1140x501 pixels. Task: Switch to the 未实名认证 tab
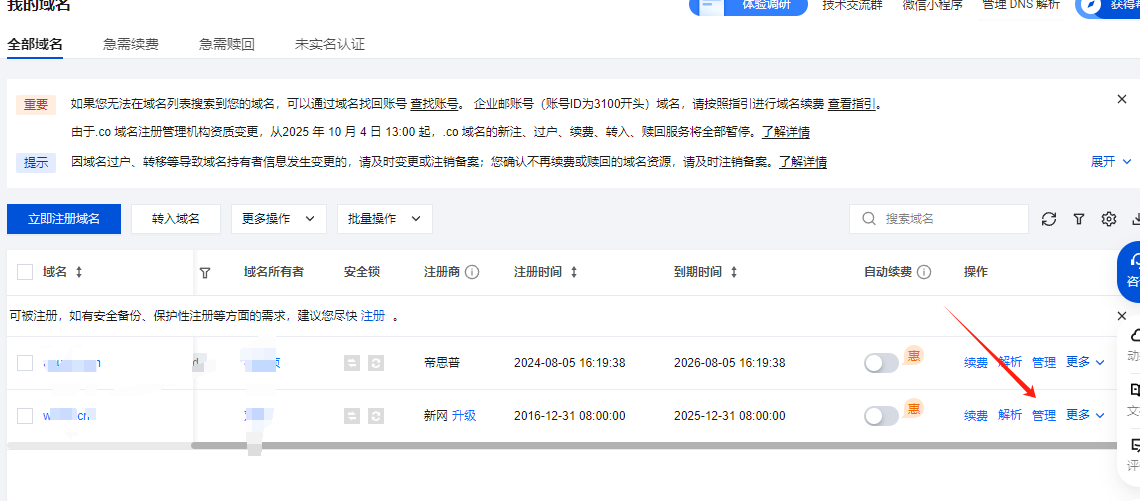coord(329,44)
